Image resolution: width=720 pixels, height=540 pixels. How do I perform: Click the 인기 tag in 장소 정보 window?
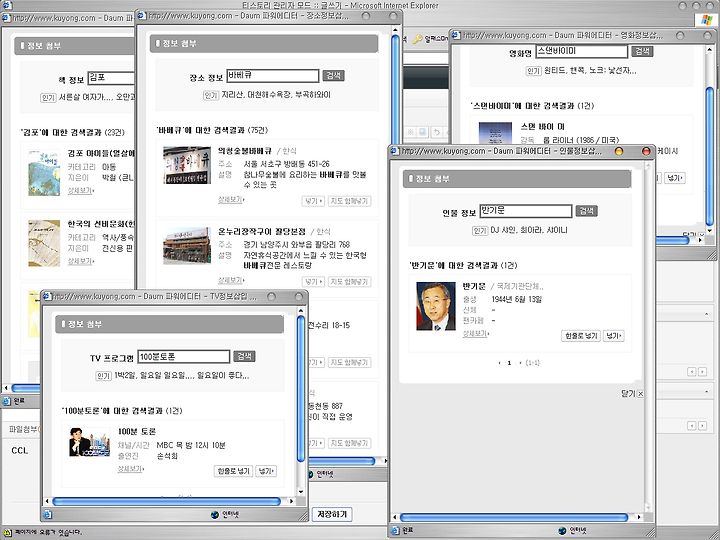210,95
